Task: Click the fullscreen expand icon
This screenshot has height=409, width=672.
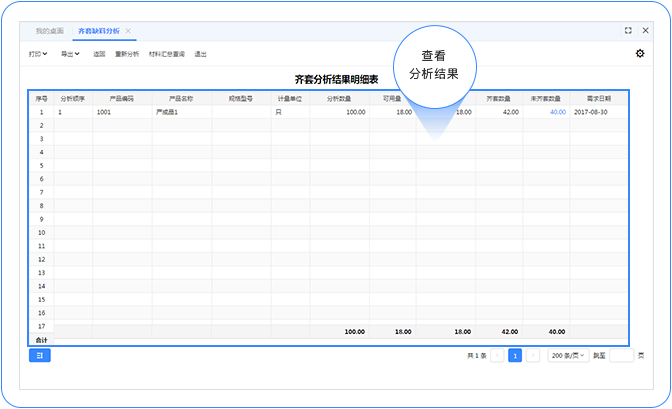Action: [x=628, y=31]
